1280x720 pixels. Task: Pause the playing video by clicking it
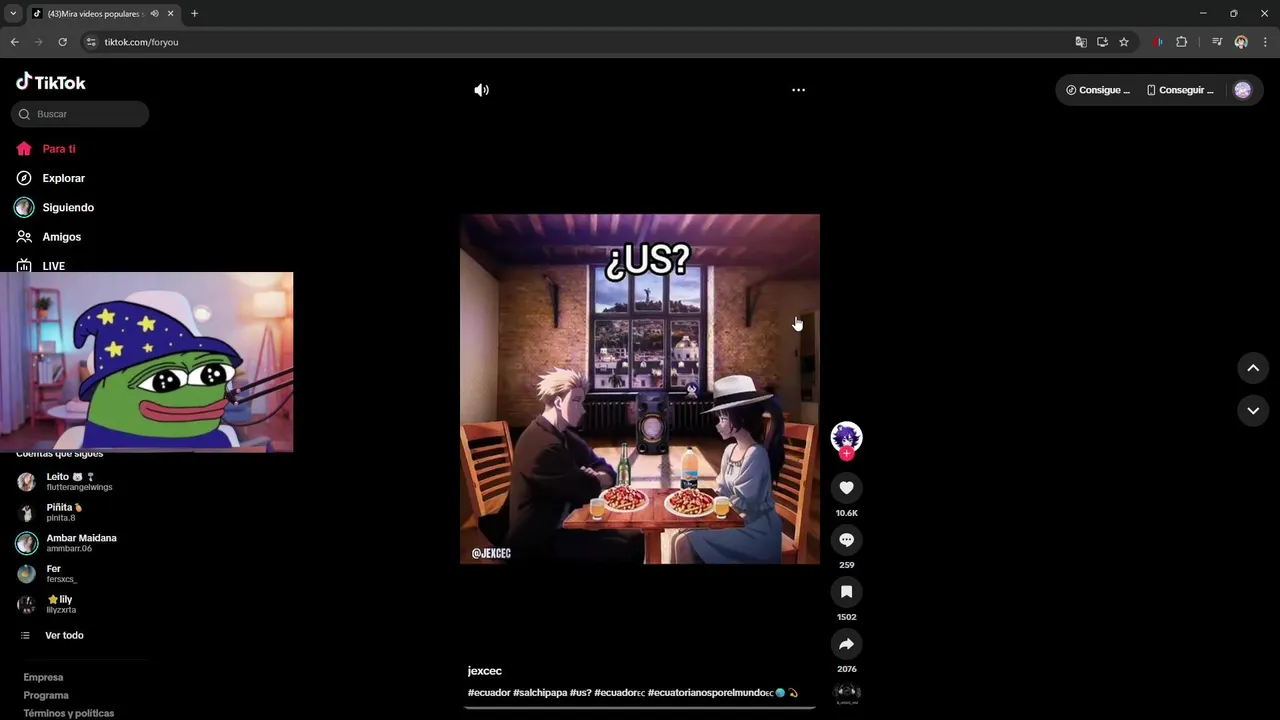pyautogui.click(x=640, y=389)
